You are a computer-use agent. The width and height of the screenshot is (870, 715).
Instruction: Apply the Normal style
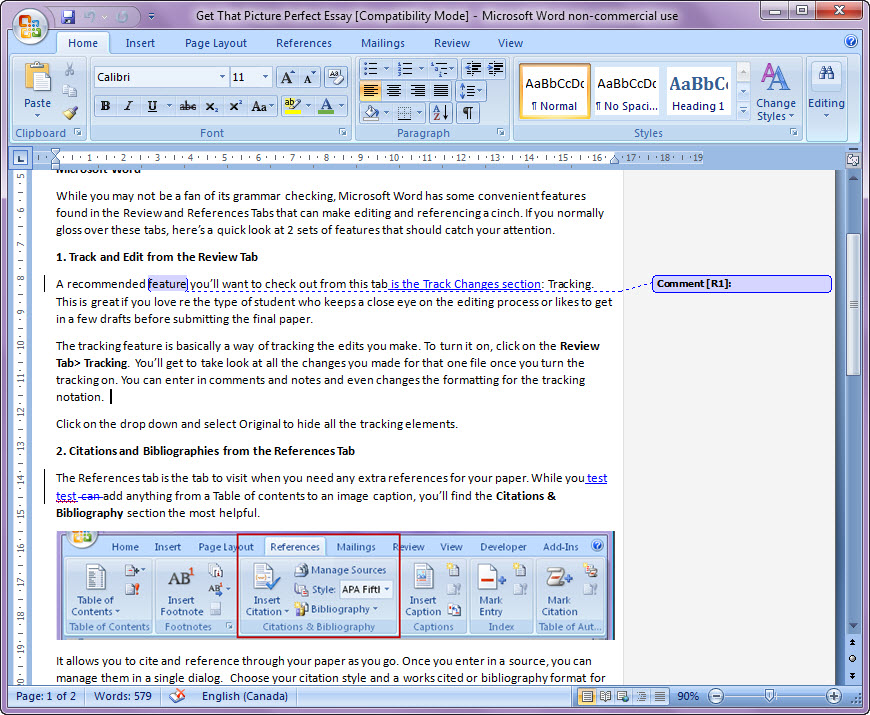[x=554, y=92]
